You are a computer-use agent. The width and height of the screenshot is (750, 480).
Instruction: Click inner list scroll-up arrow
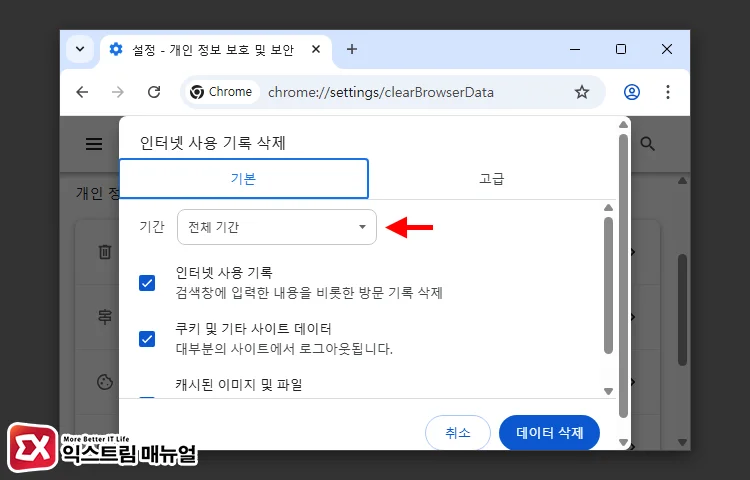(608, 207)
